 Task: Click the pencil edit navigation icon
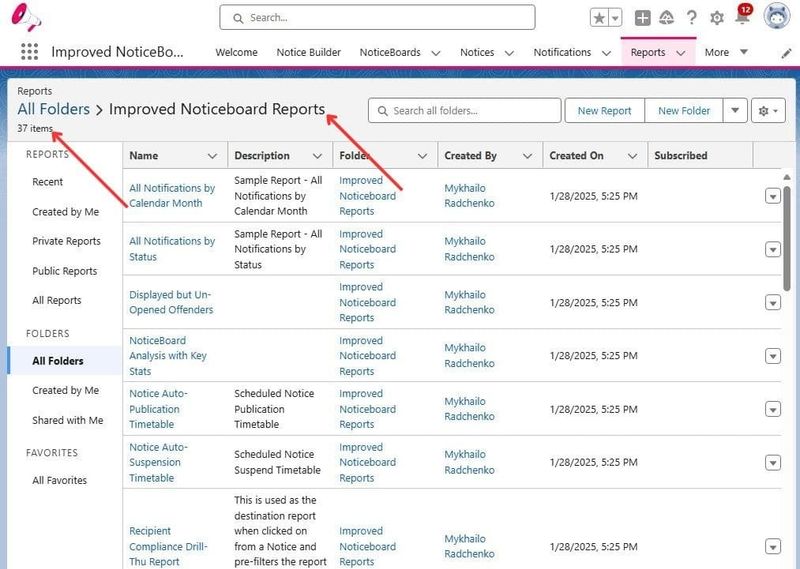[787, 53]
